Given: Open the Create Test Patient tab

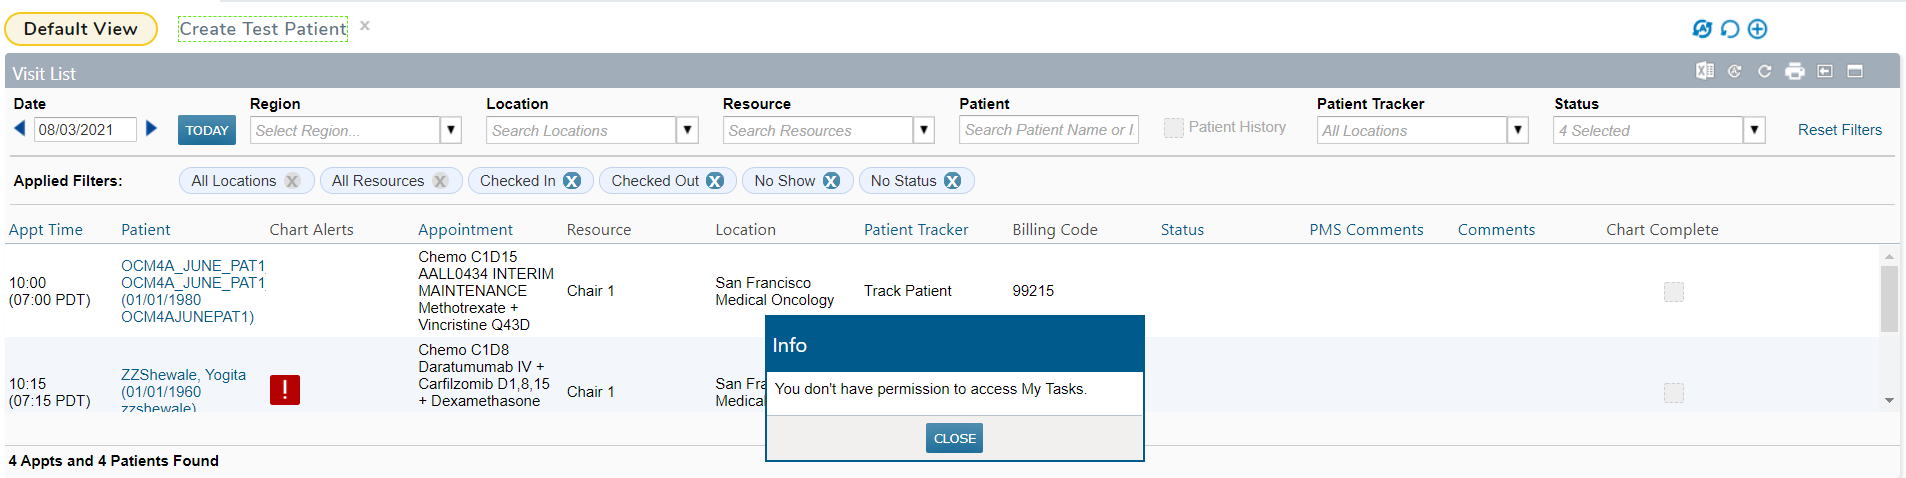Looking at the screenshot, I should pyautogui.click(x=263, y=29).
